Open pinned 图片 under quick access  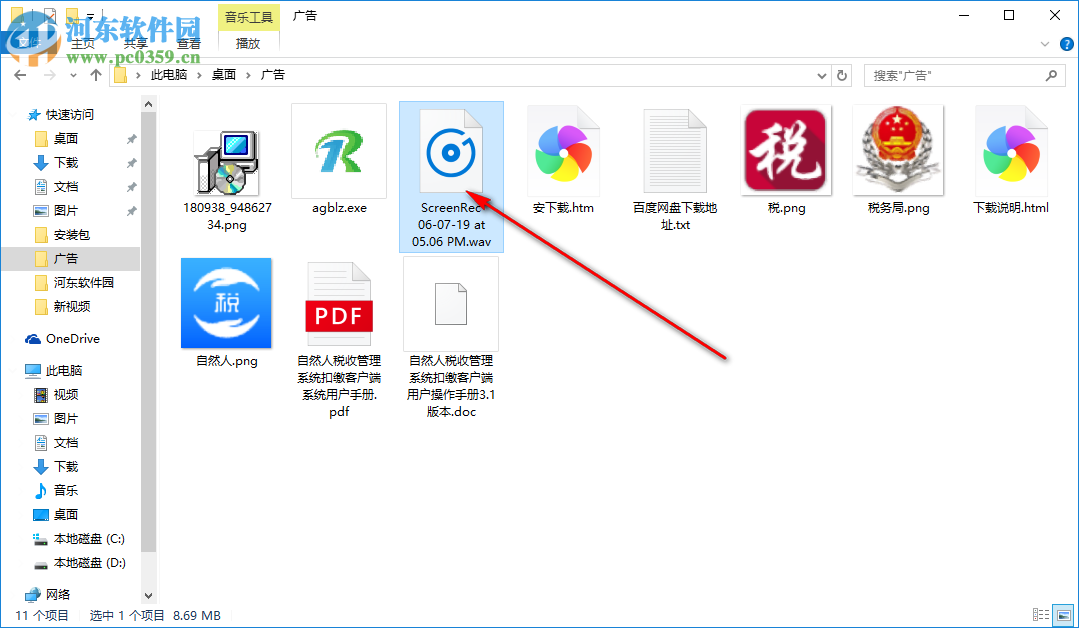click(x=65, y=211)
